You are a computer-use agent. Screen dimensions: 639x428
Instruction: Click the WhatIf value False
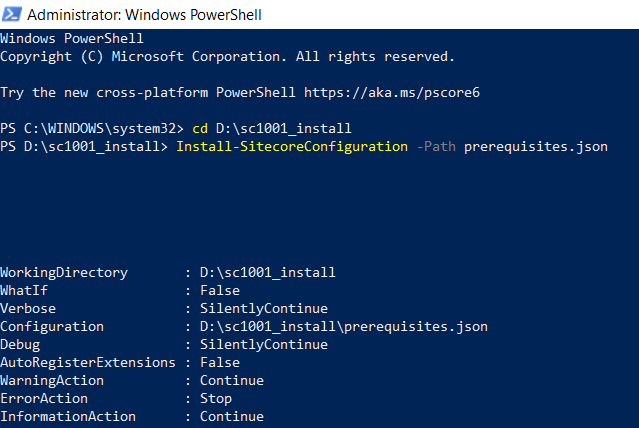[x=219, y=291]
